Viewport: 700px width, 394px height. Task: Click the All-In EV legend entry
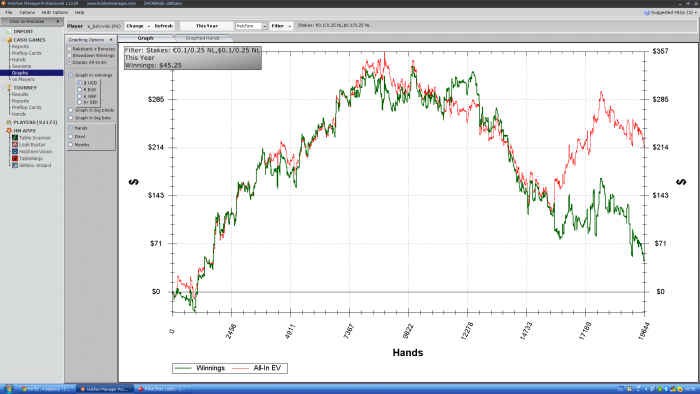pyautogui.click(x=256, y=368)
